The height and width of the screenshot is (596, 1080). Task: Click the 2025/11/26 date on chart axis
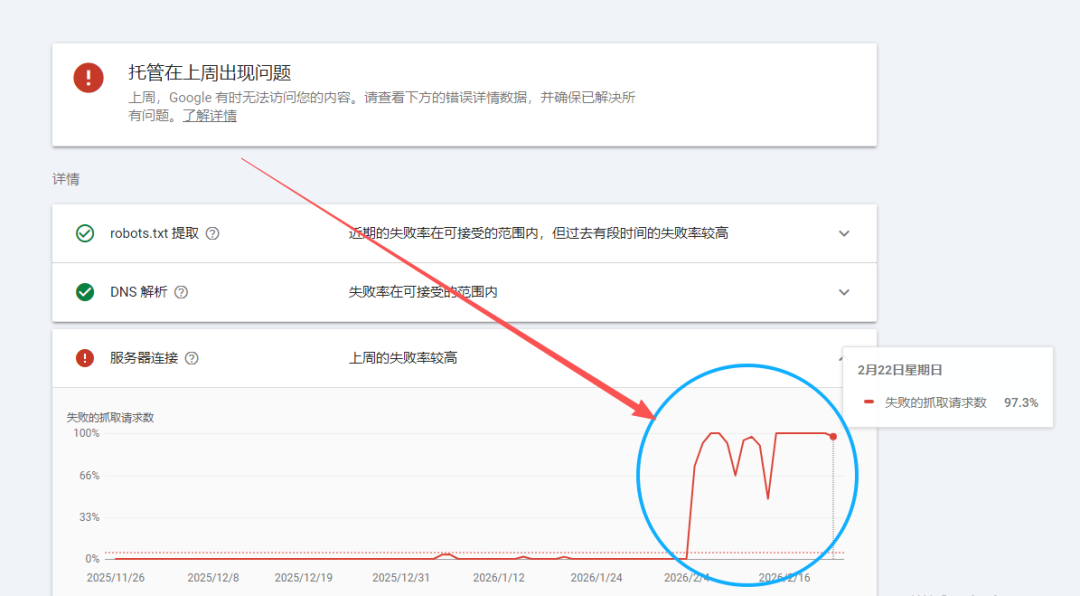116,577
